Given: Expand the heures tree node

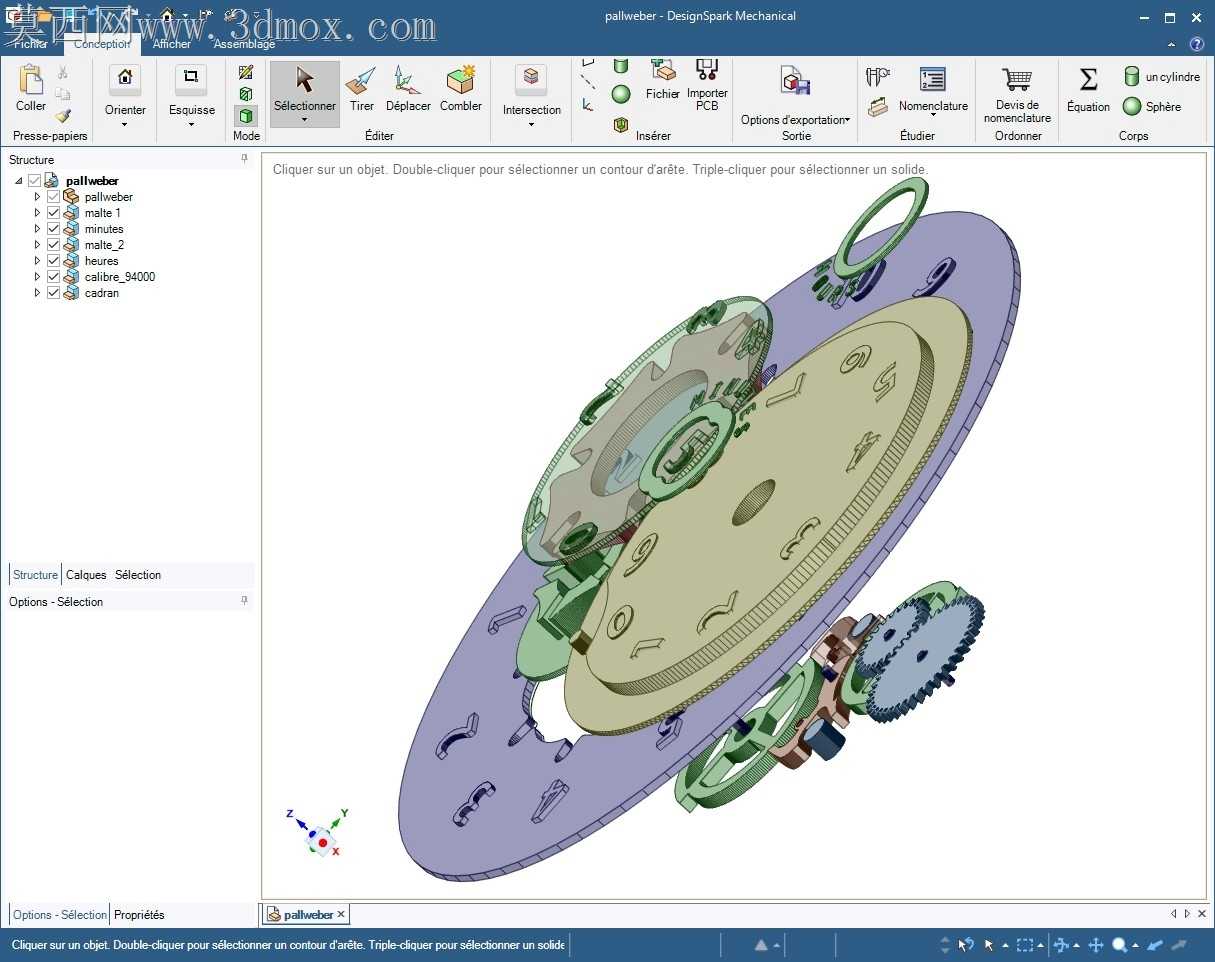Looking at the screenshot, I should pyautogui.click(x=38, y=261).
